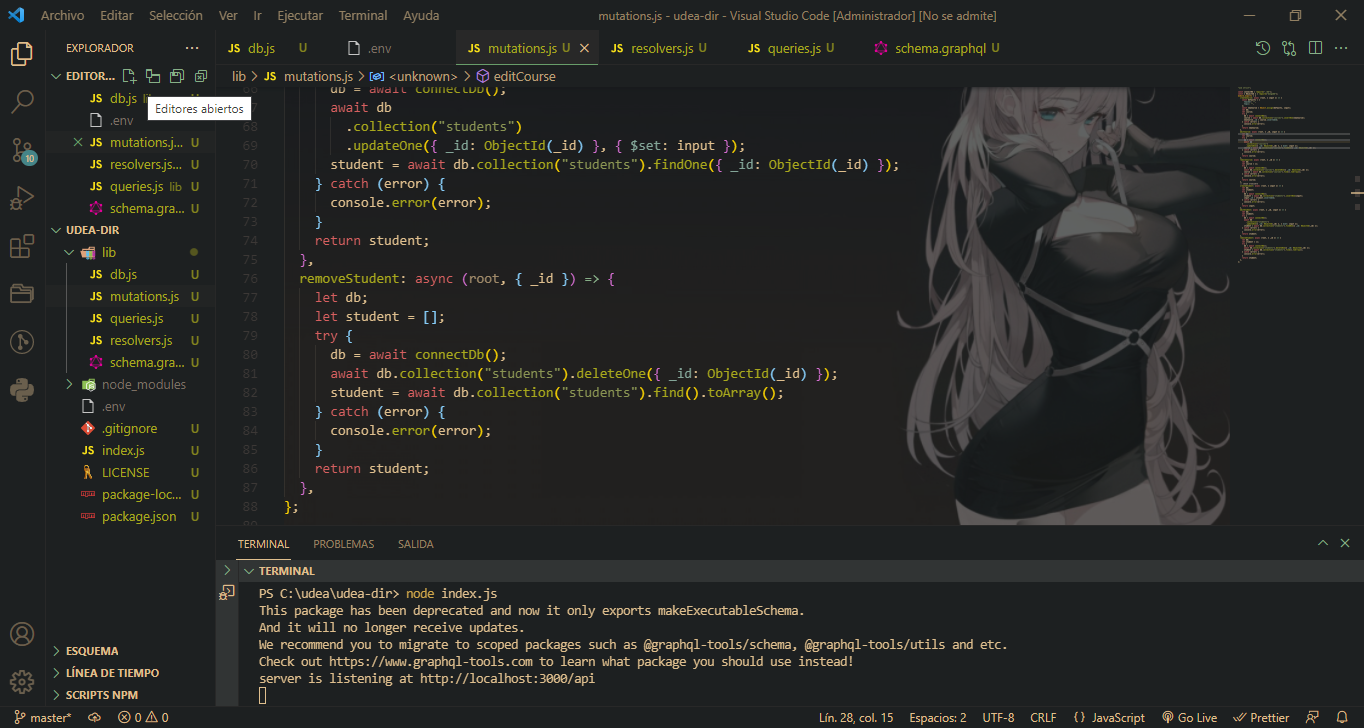Viewport: 1364px width, 728px height.
Task: Open the Manage gear icon
Action: click(22, 682)
